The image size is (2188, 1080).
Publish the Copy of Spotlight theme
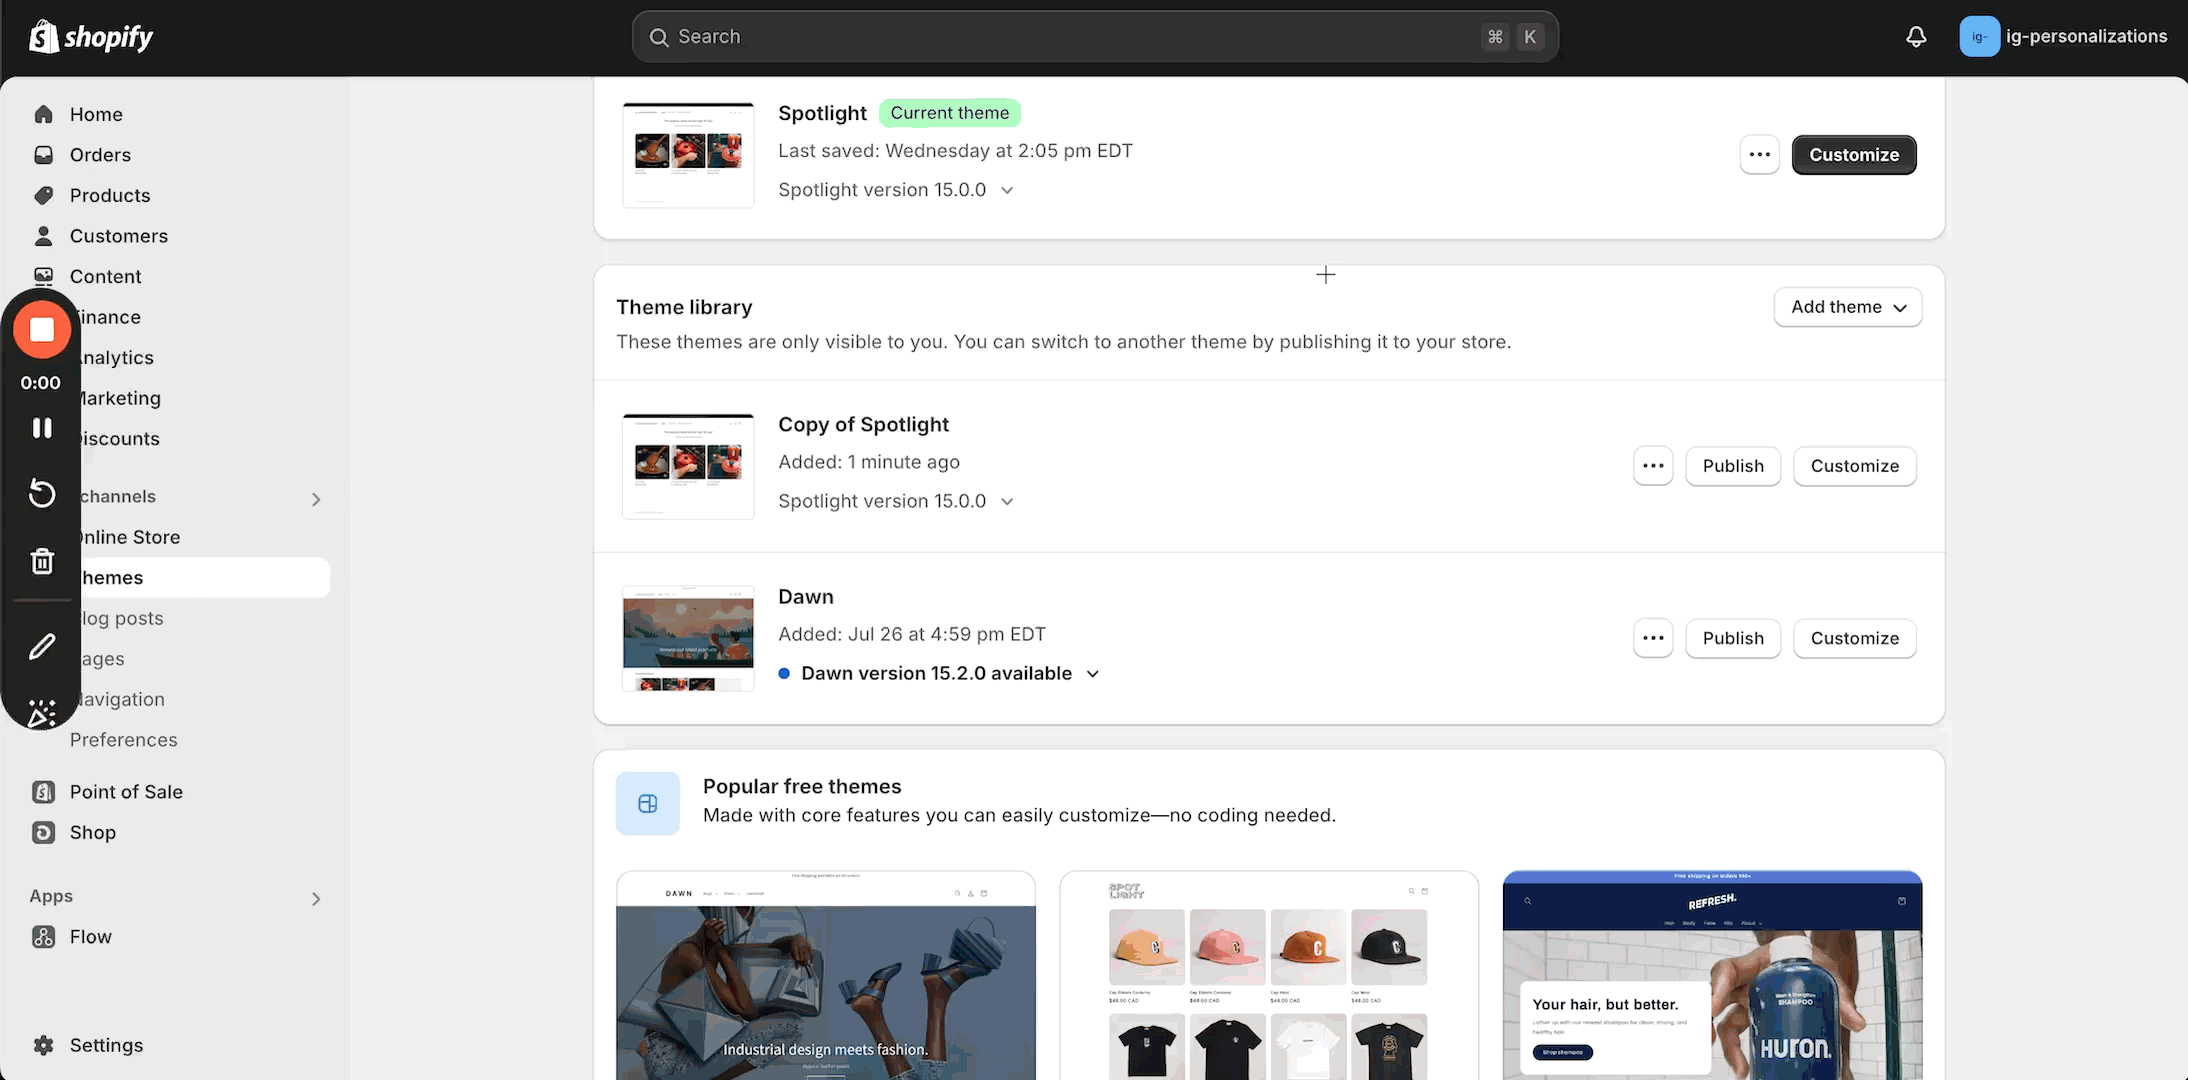(x=1732, y=466)
